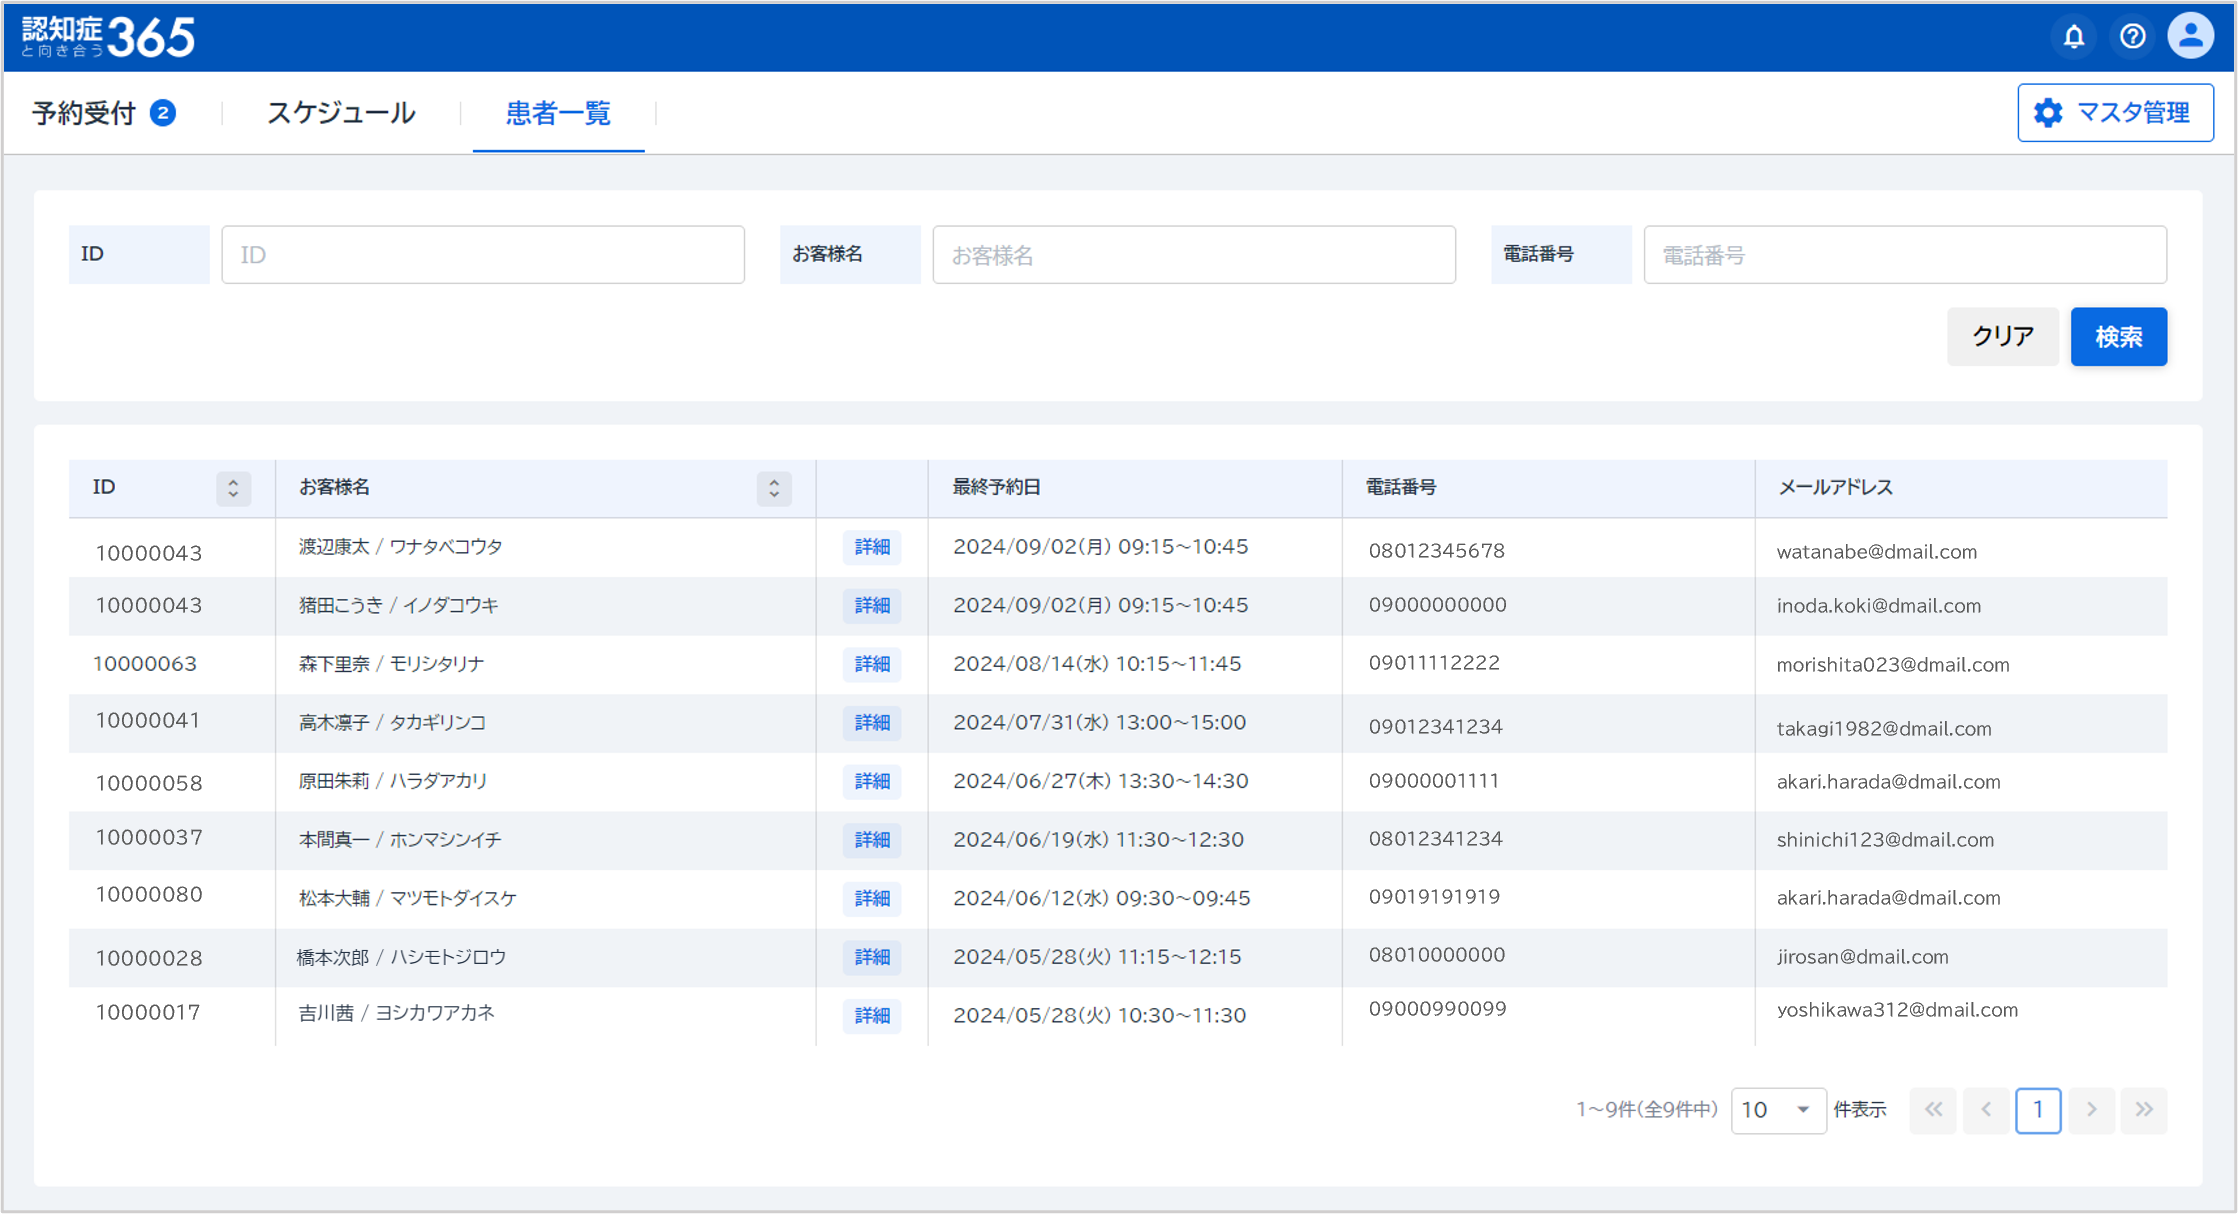Open the notifications bell icon
This screenshot has height=1214, width=2238.
[x=2073, y=37]
